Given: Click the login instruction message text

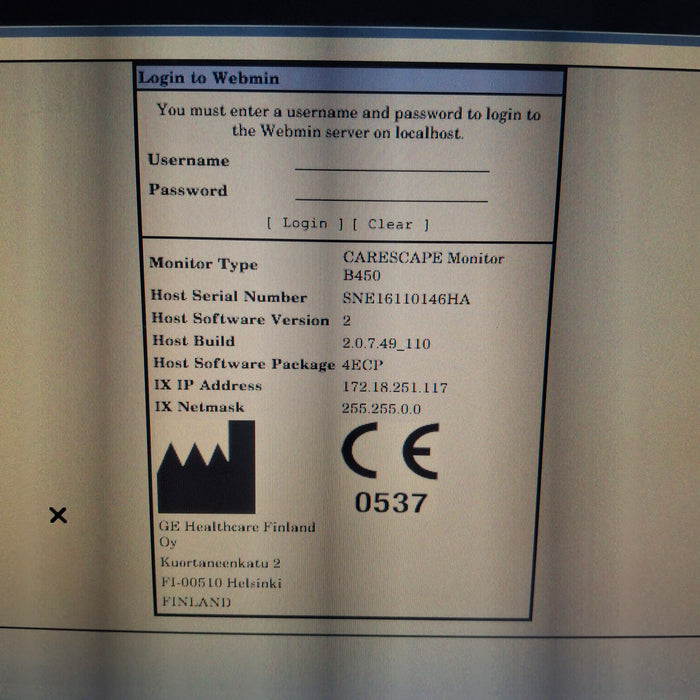Looking at the screenshot, I should (348, 122).
